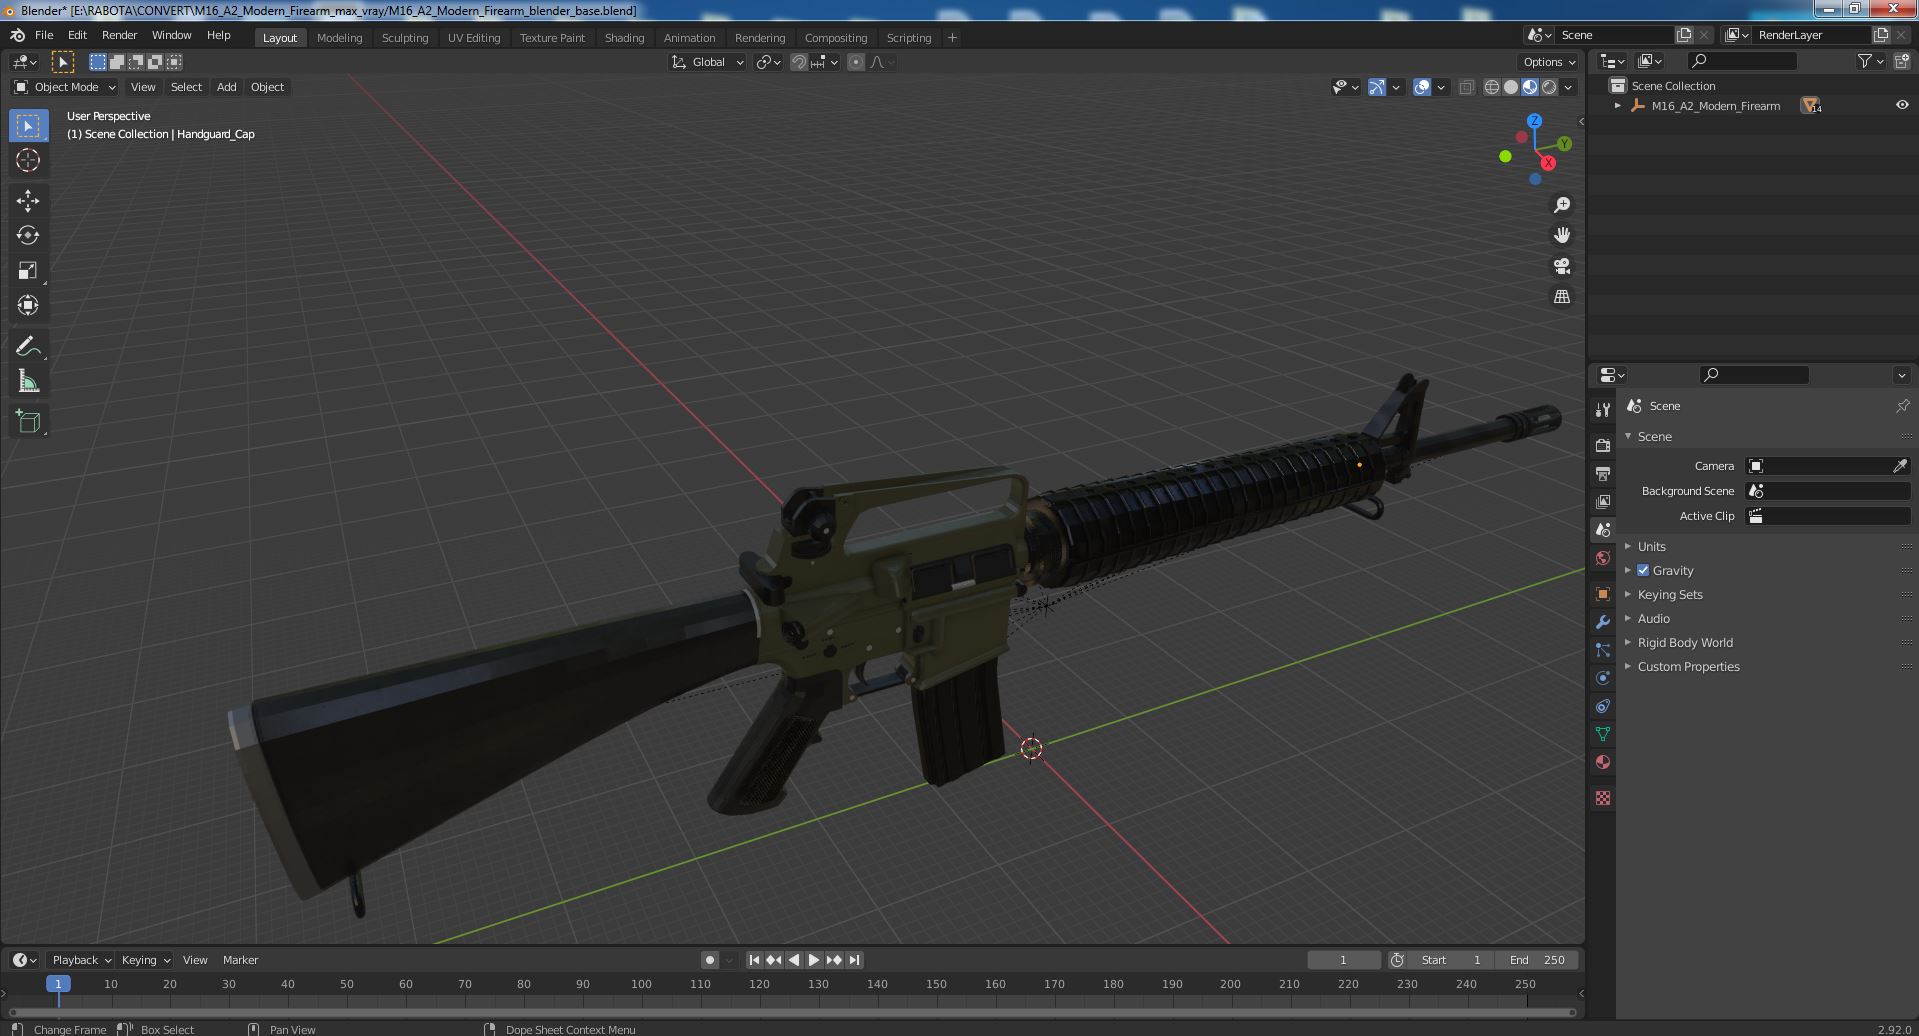Pick the Scale tool
This screenshot has width=1919, height=1036.
(x=28, y=270)
